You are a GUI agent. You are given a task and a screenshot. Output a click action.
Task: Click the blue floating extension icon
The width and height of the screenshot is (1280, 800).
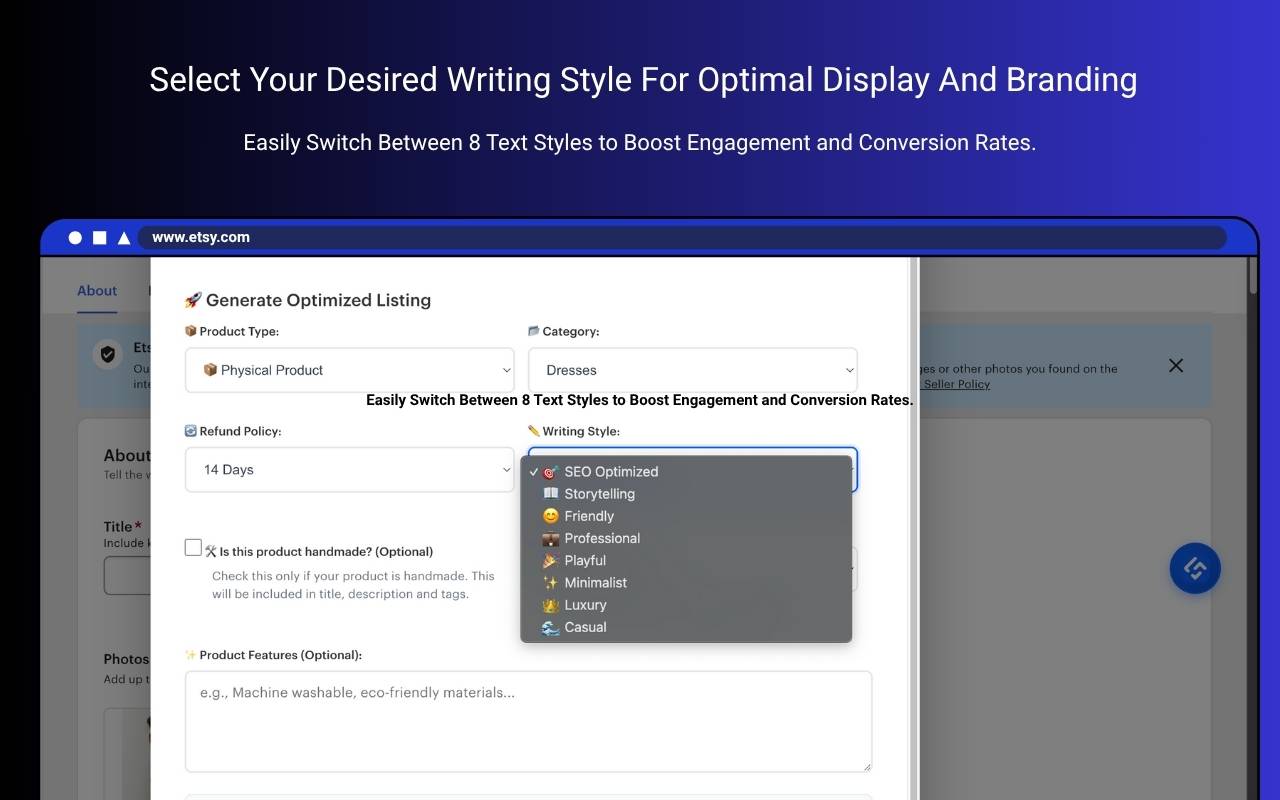click(1195, 568)
